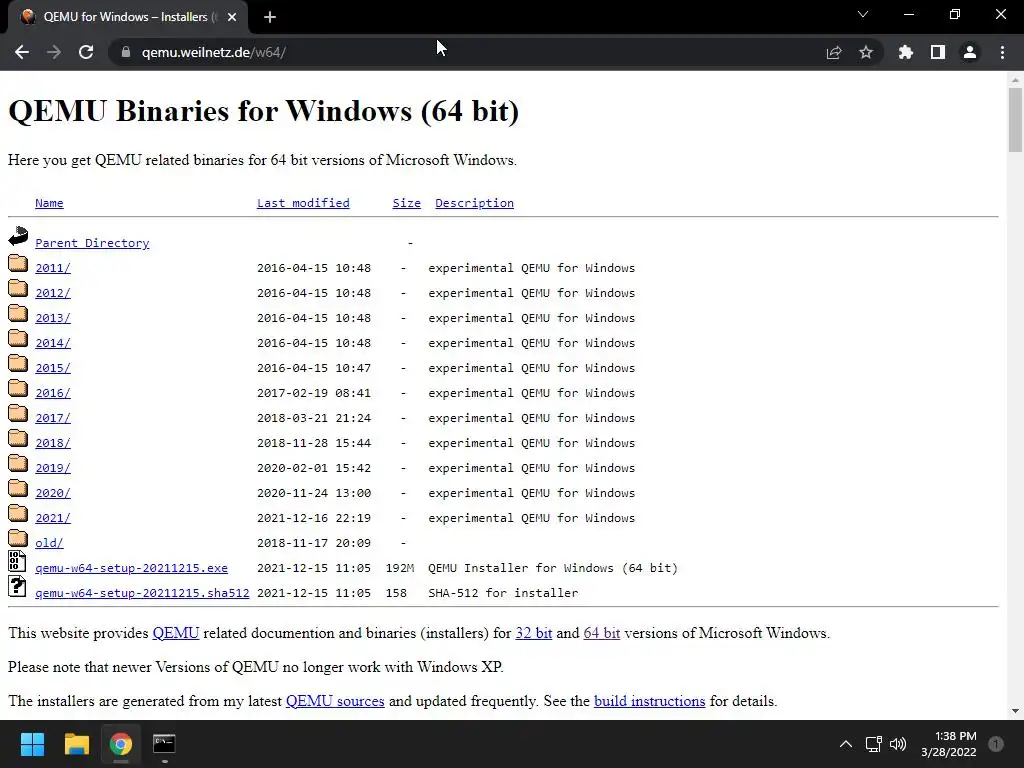Open the Chrome side panel
Viewport: 1024px width, 768px height.
tap(938, 52)
